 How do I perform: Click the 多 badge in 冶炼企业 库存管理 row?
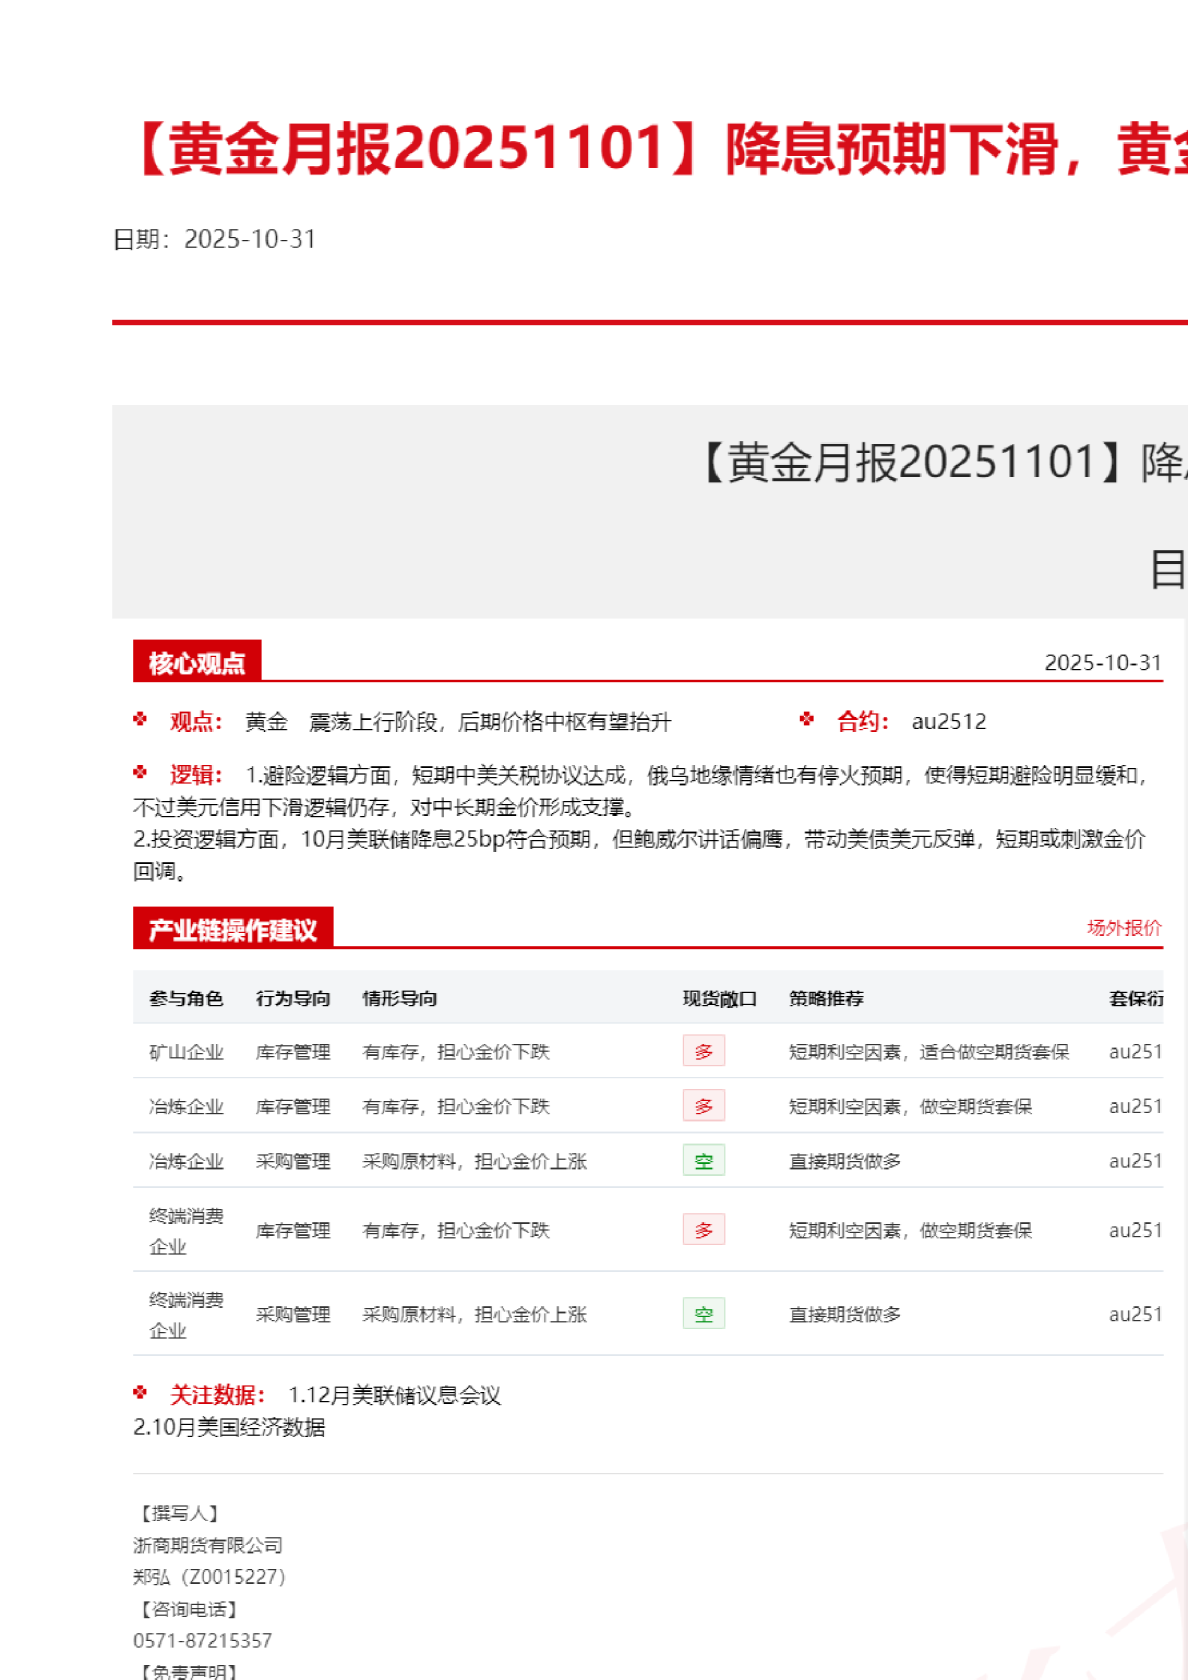coord(703,1106)
